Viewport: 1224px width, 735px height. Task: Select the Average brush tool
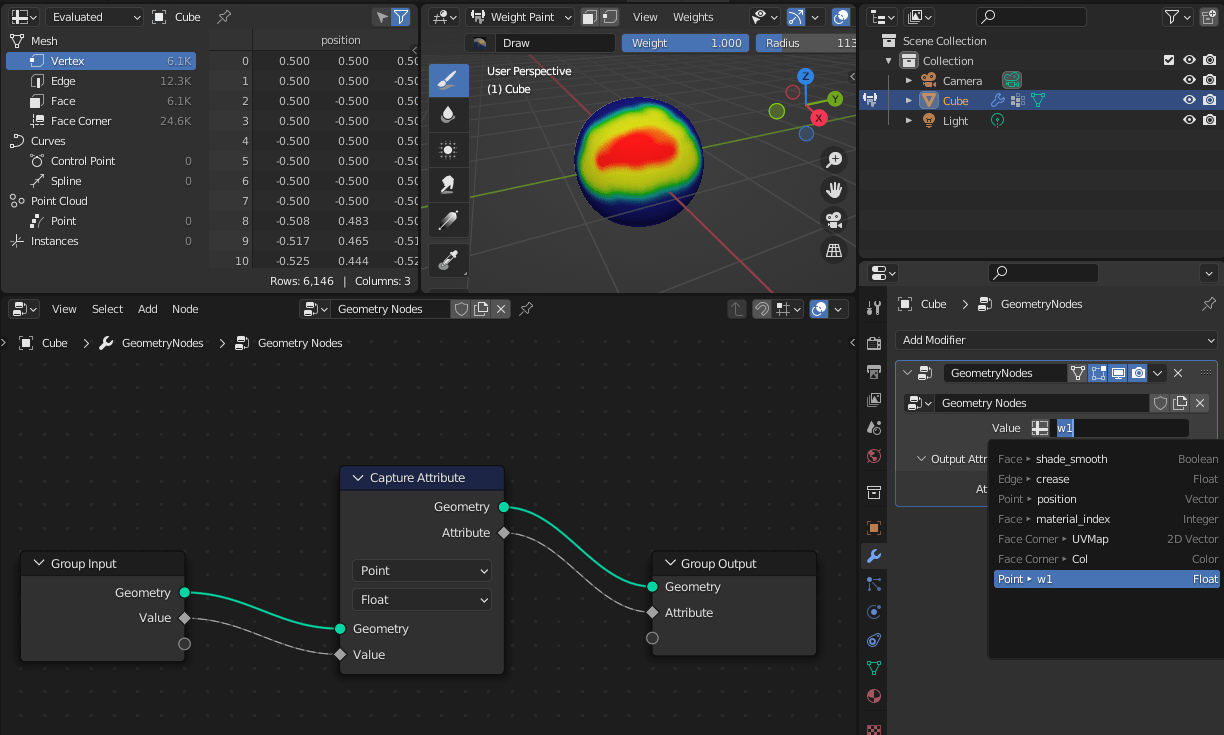(x=449, y=149)
